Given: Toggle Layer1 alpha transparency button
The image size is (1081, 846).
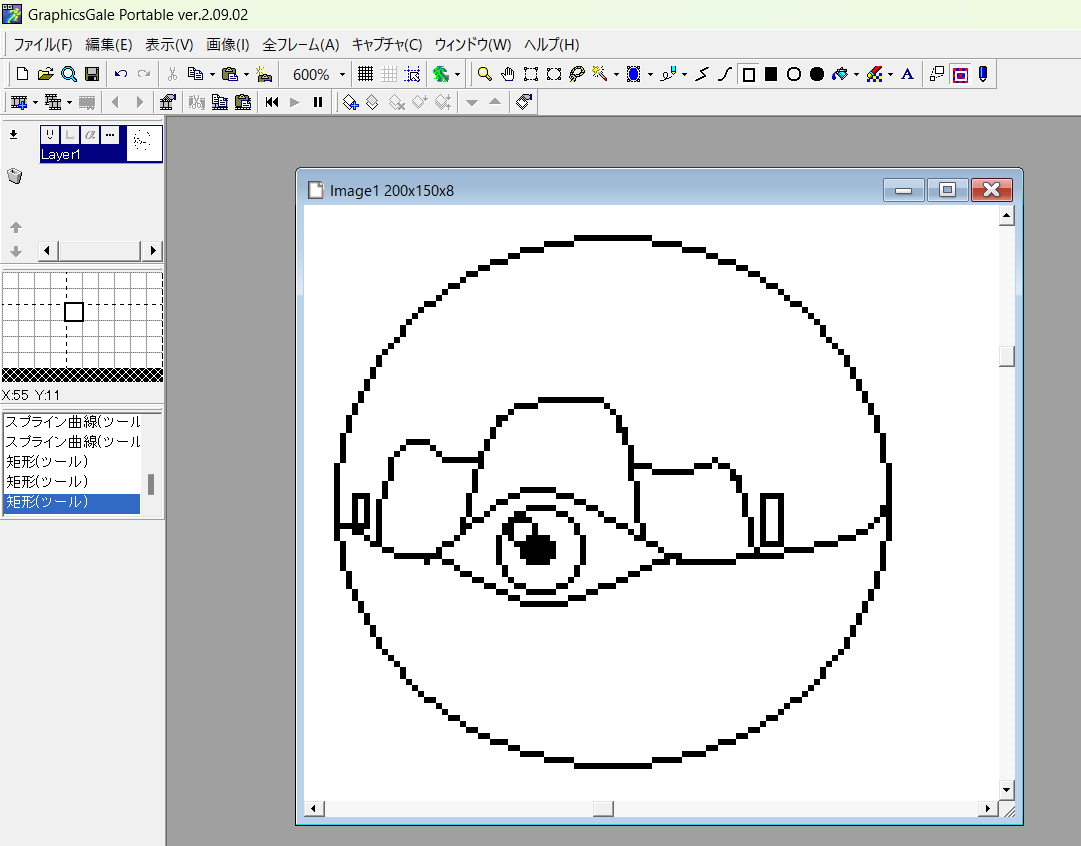Looking at the screenshot, I should (90, 135).
